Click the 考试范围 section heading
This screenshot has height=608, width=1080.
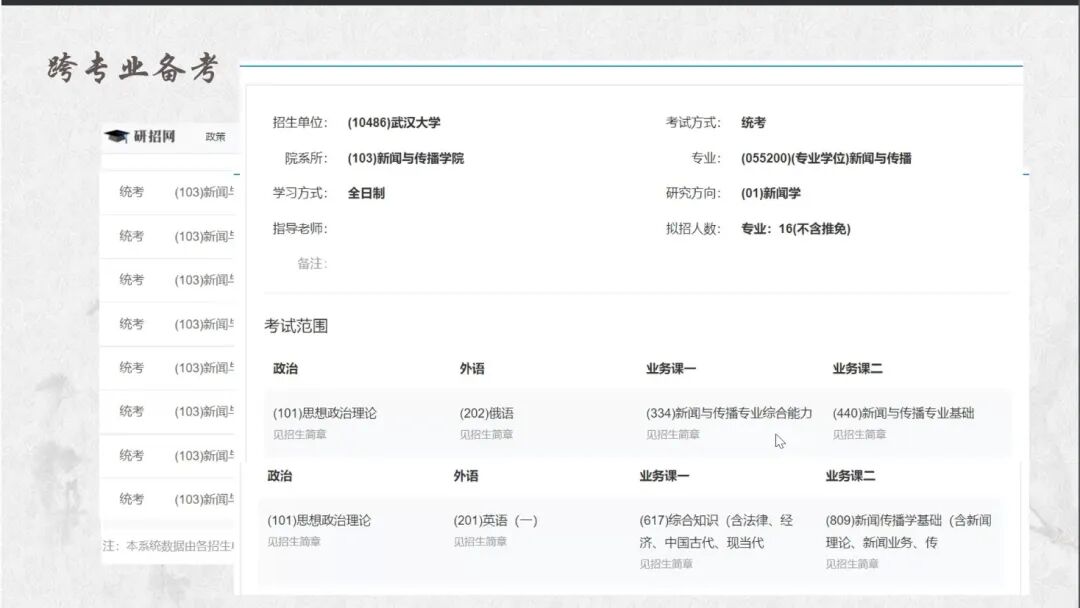(x=296, y=326)
